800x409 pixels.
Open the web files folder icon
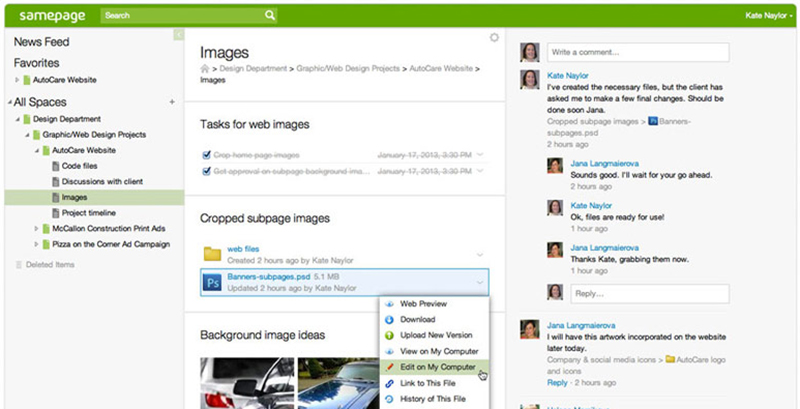coord(212,253)
